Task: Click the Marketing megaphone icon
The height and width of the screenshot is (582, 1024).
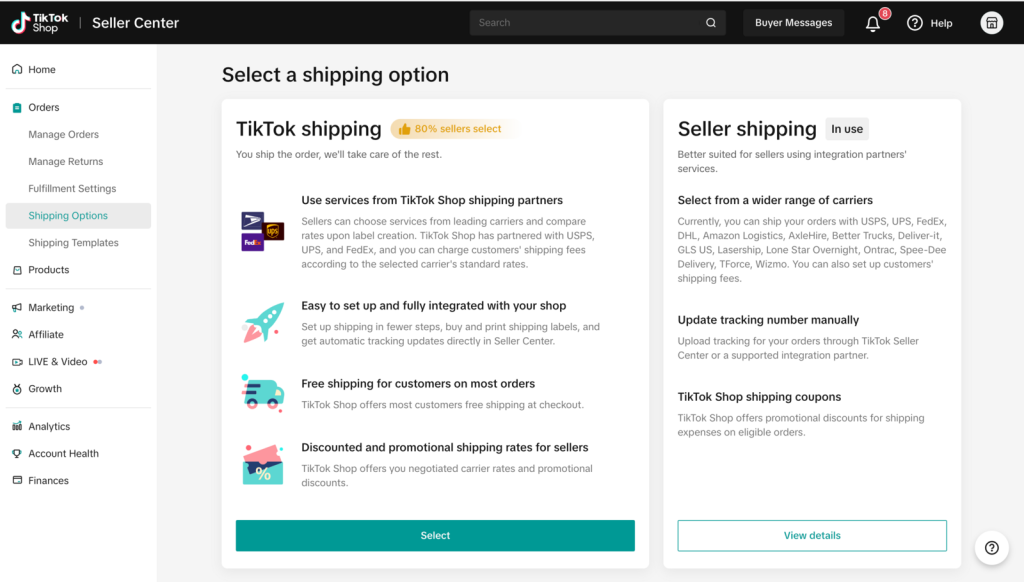Action: pyautogui.click(x=16, y=307)
